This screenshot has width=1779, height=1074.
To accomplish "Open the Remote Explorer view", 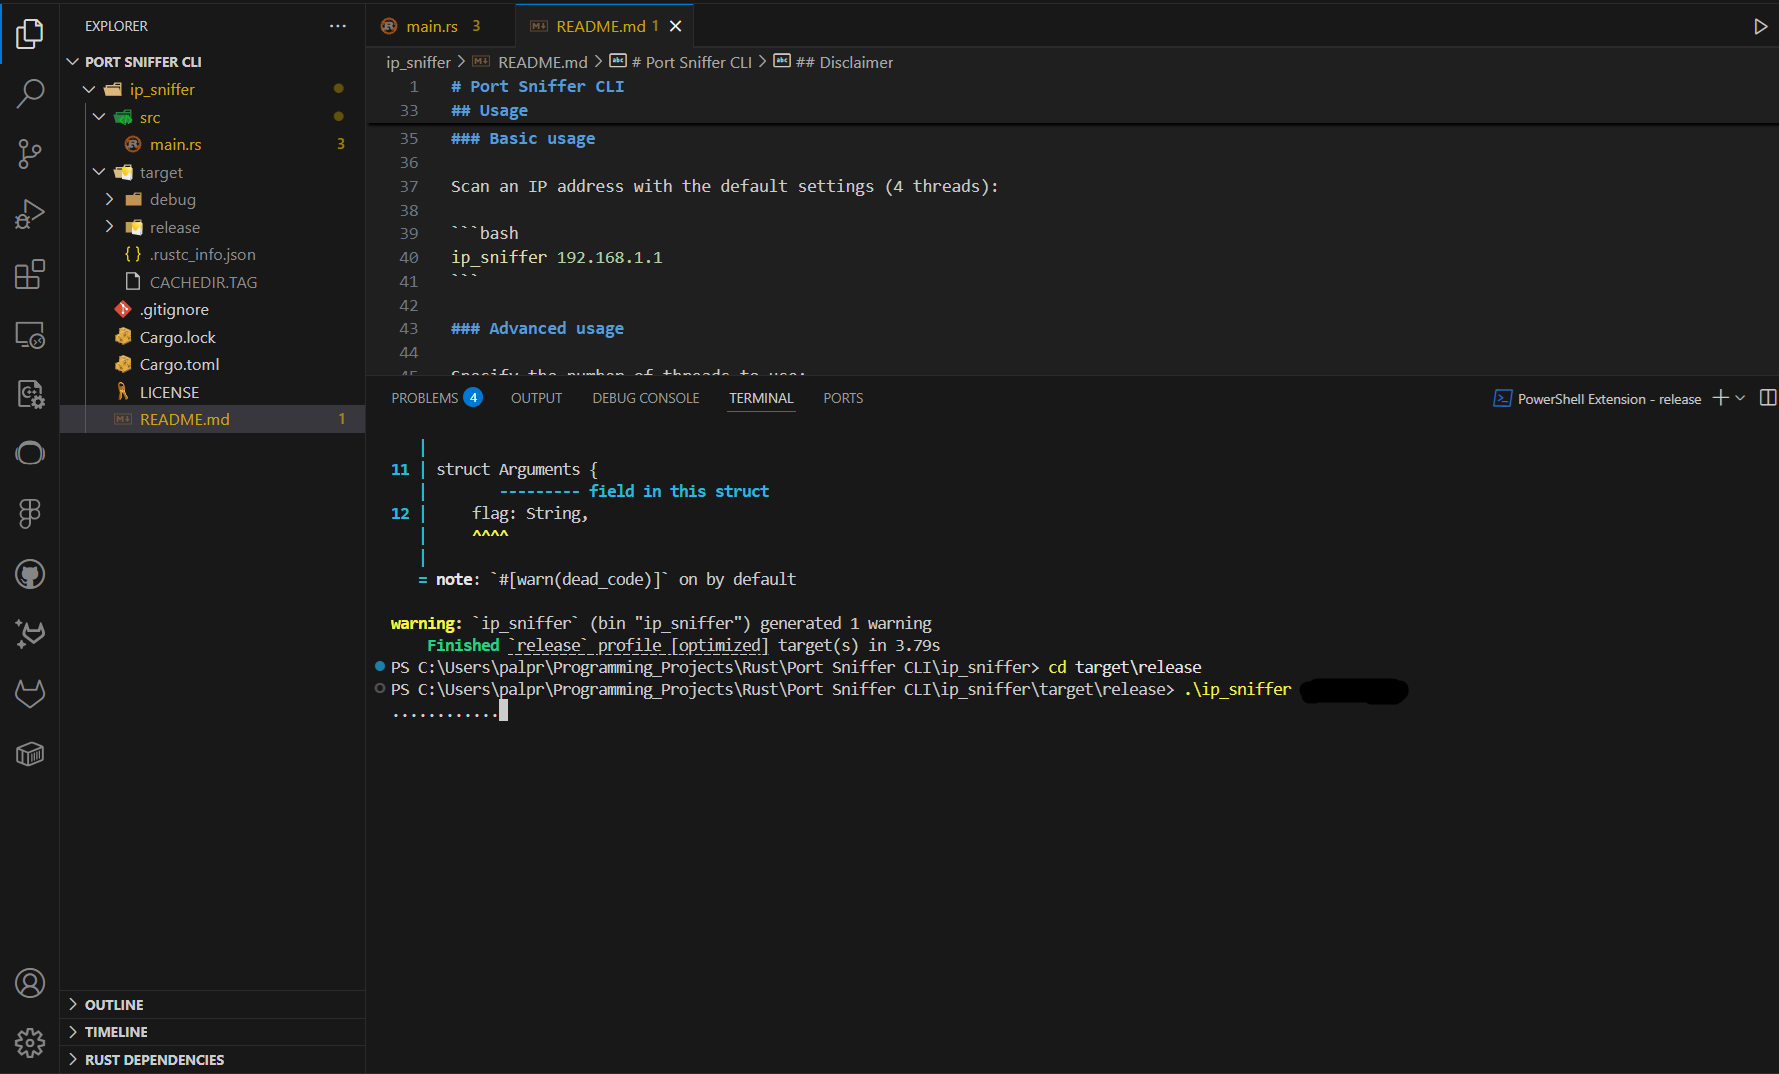I will [x=30, y=336].
